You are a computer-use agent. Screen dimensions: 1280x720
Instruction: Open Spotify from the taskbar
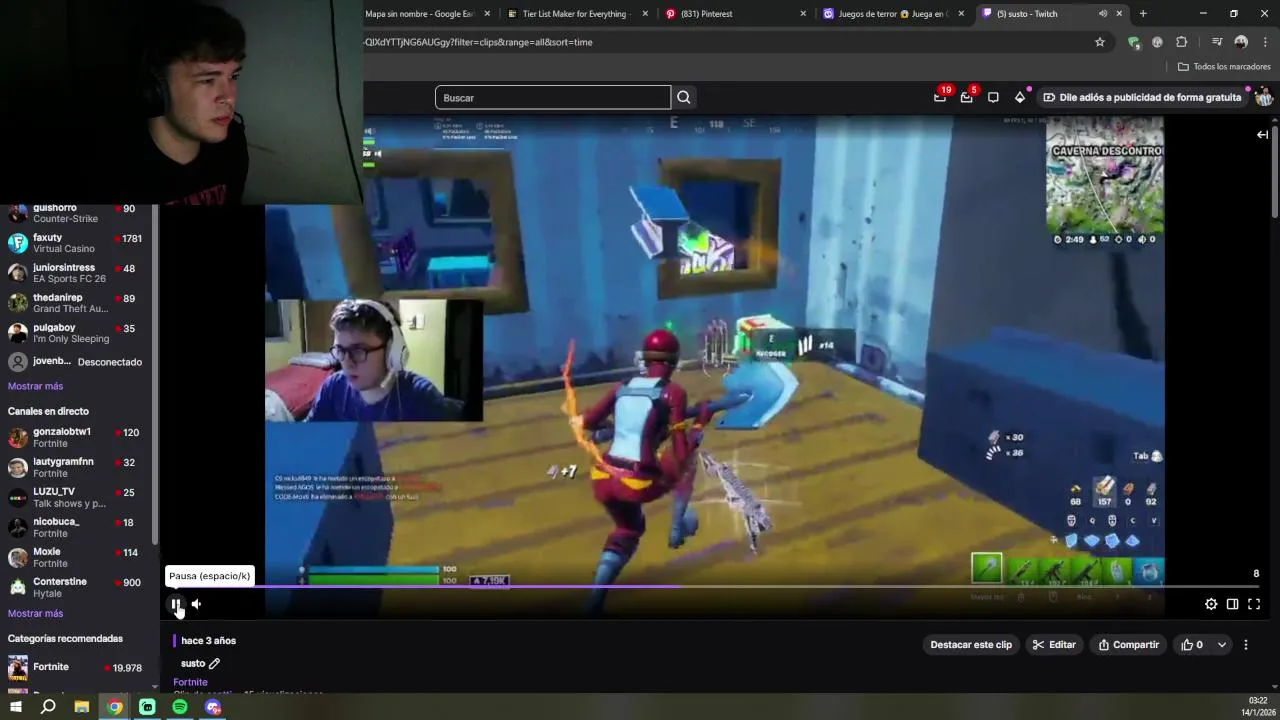tap(180, 707)
